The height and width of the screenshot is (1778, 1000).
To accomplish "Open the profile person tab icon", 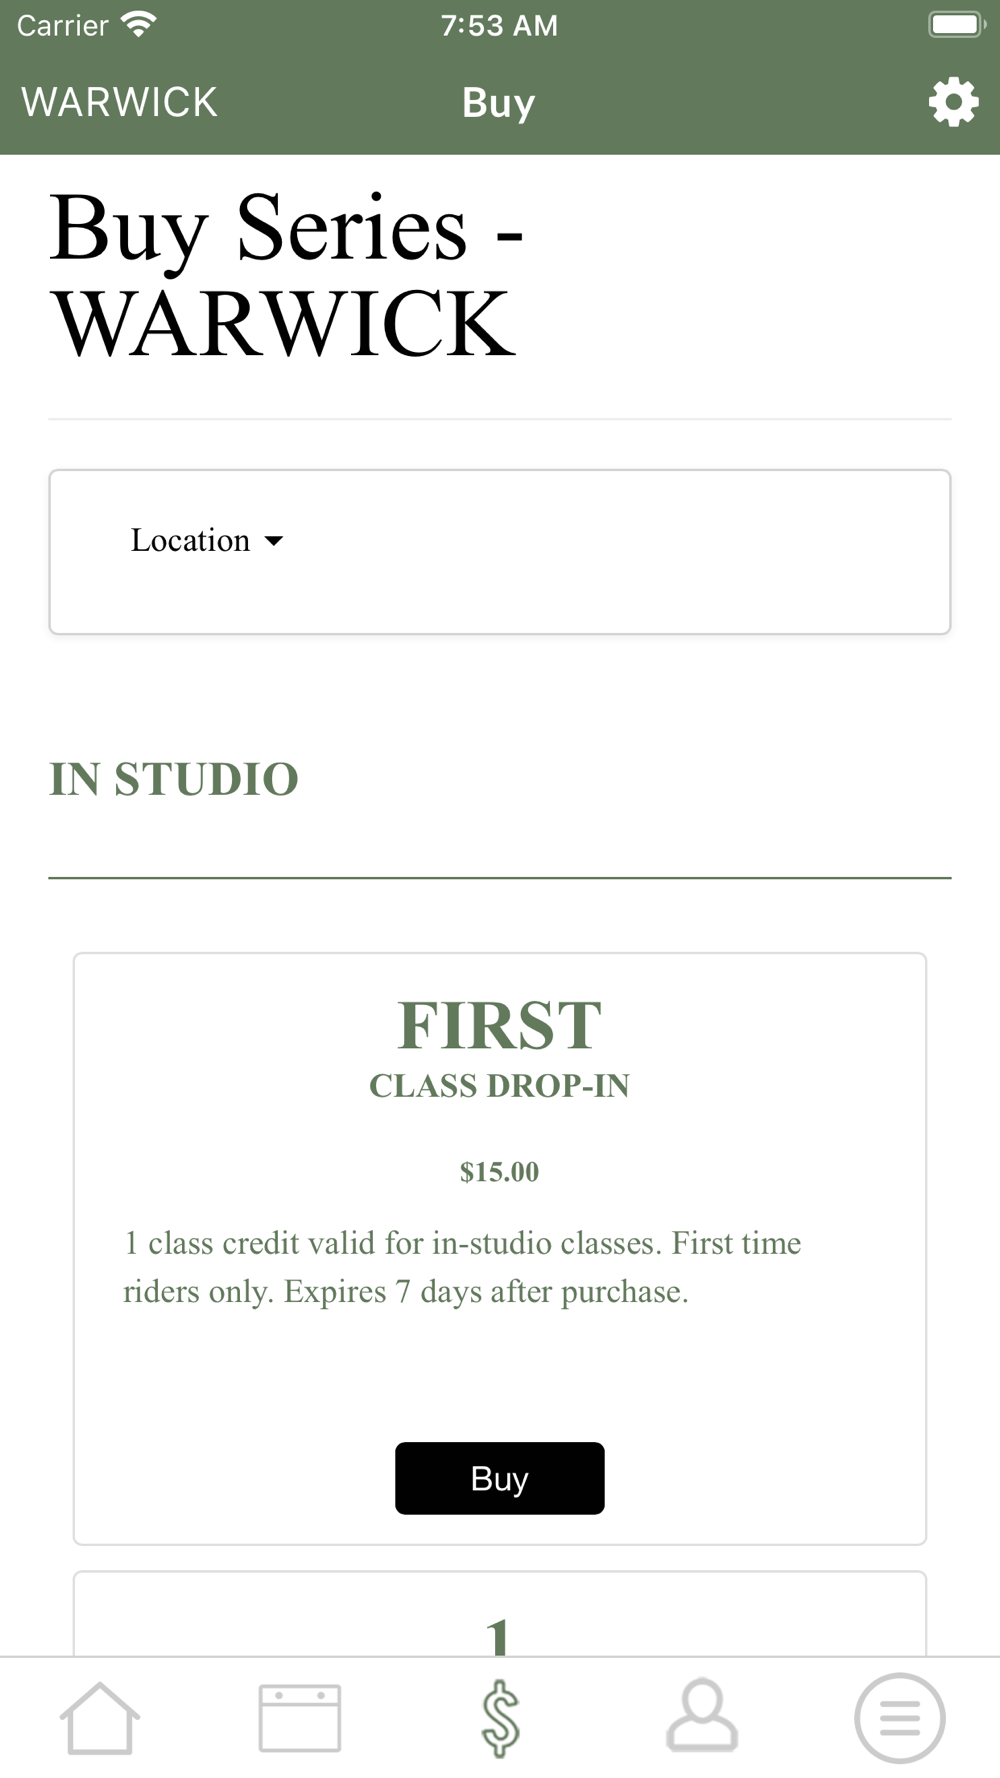I will pos(702,1716).
